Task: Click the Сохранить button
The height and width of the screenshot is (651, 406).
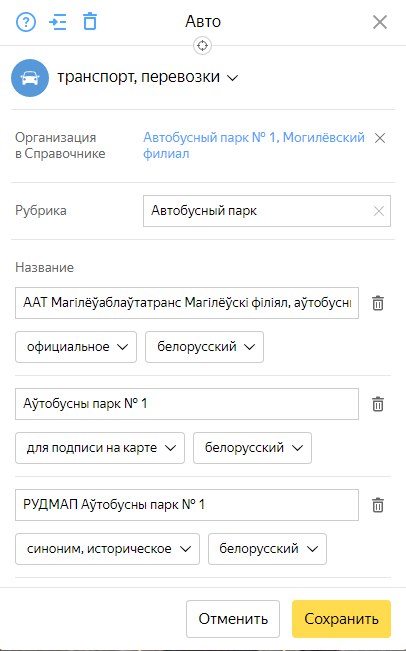Action: 341,619
